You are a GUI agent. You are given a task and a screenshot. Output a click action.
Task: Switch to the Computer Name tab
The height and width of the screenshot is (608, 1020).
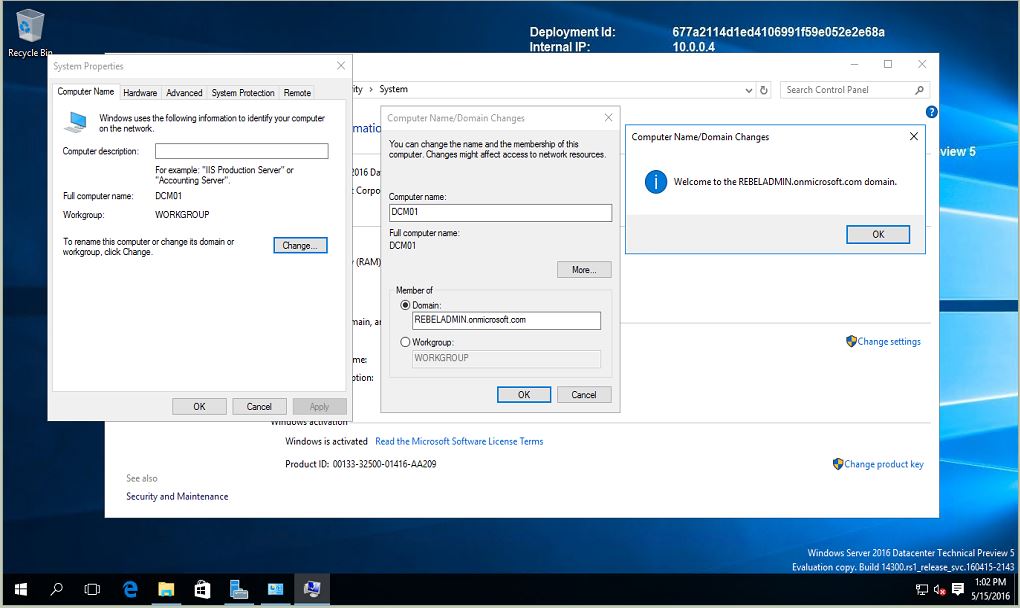[86, 92]
